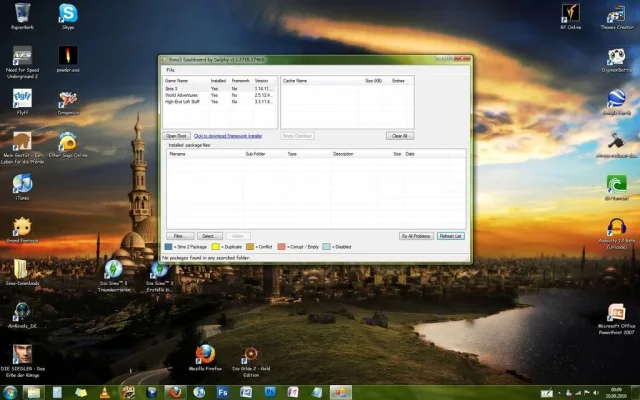Screen dimensions: 640x400
Task: Click the Themes Creator shortcut
Action: click(616, 16)
